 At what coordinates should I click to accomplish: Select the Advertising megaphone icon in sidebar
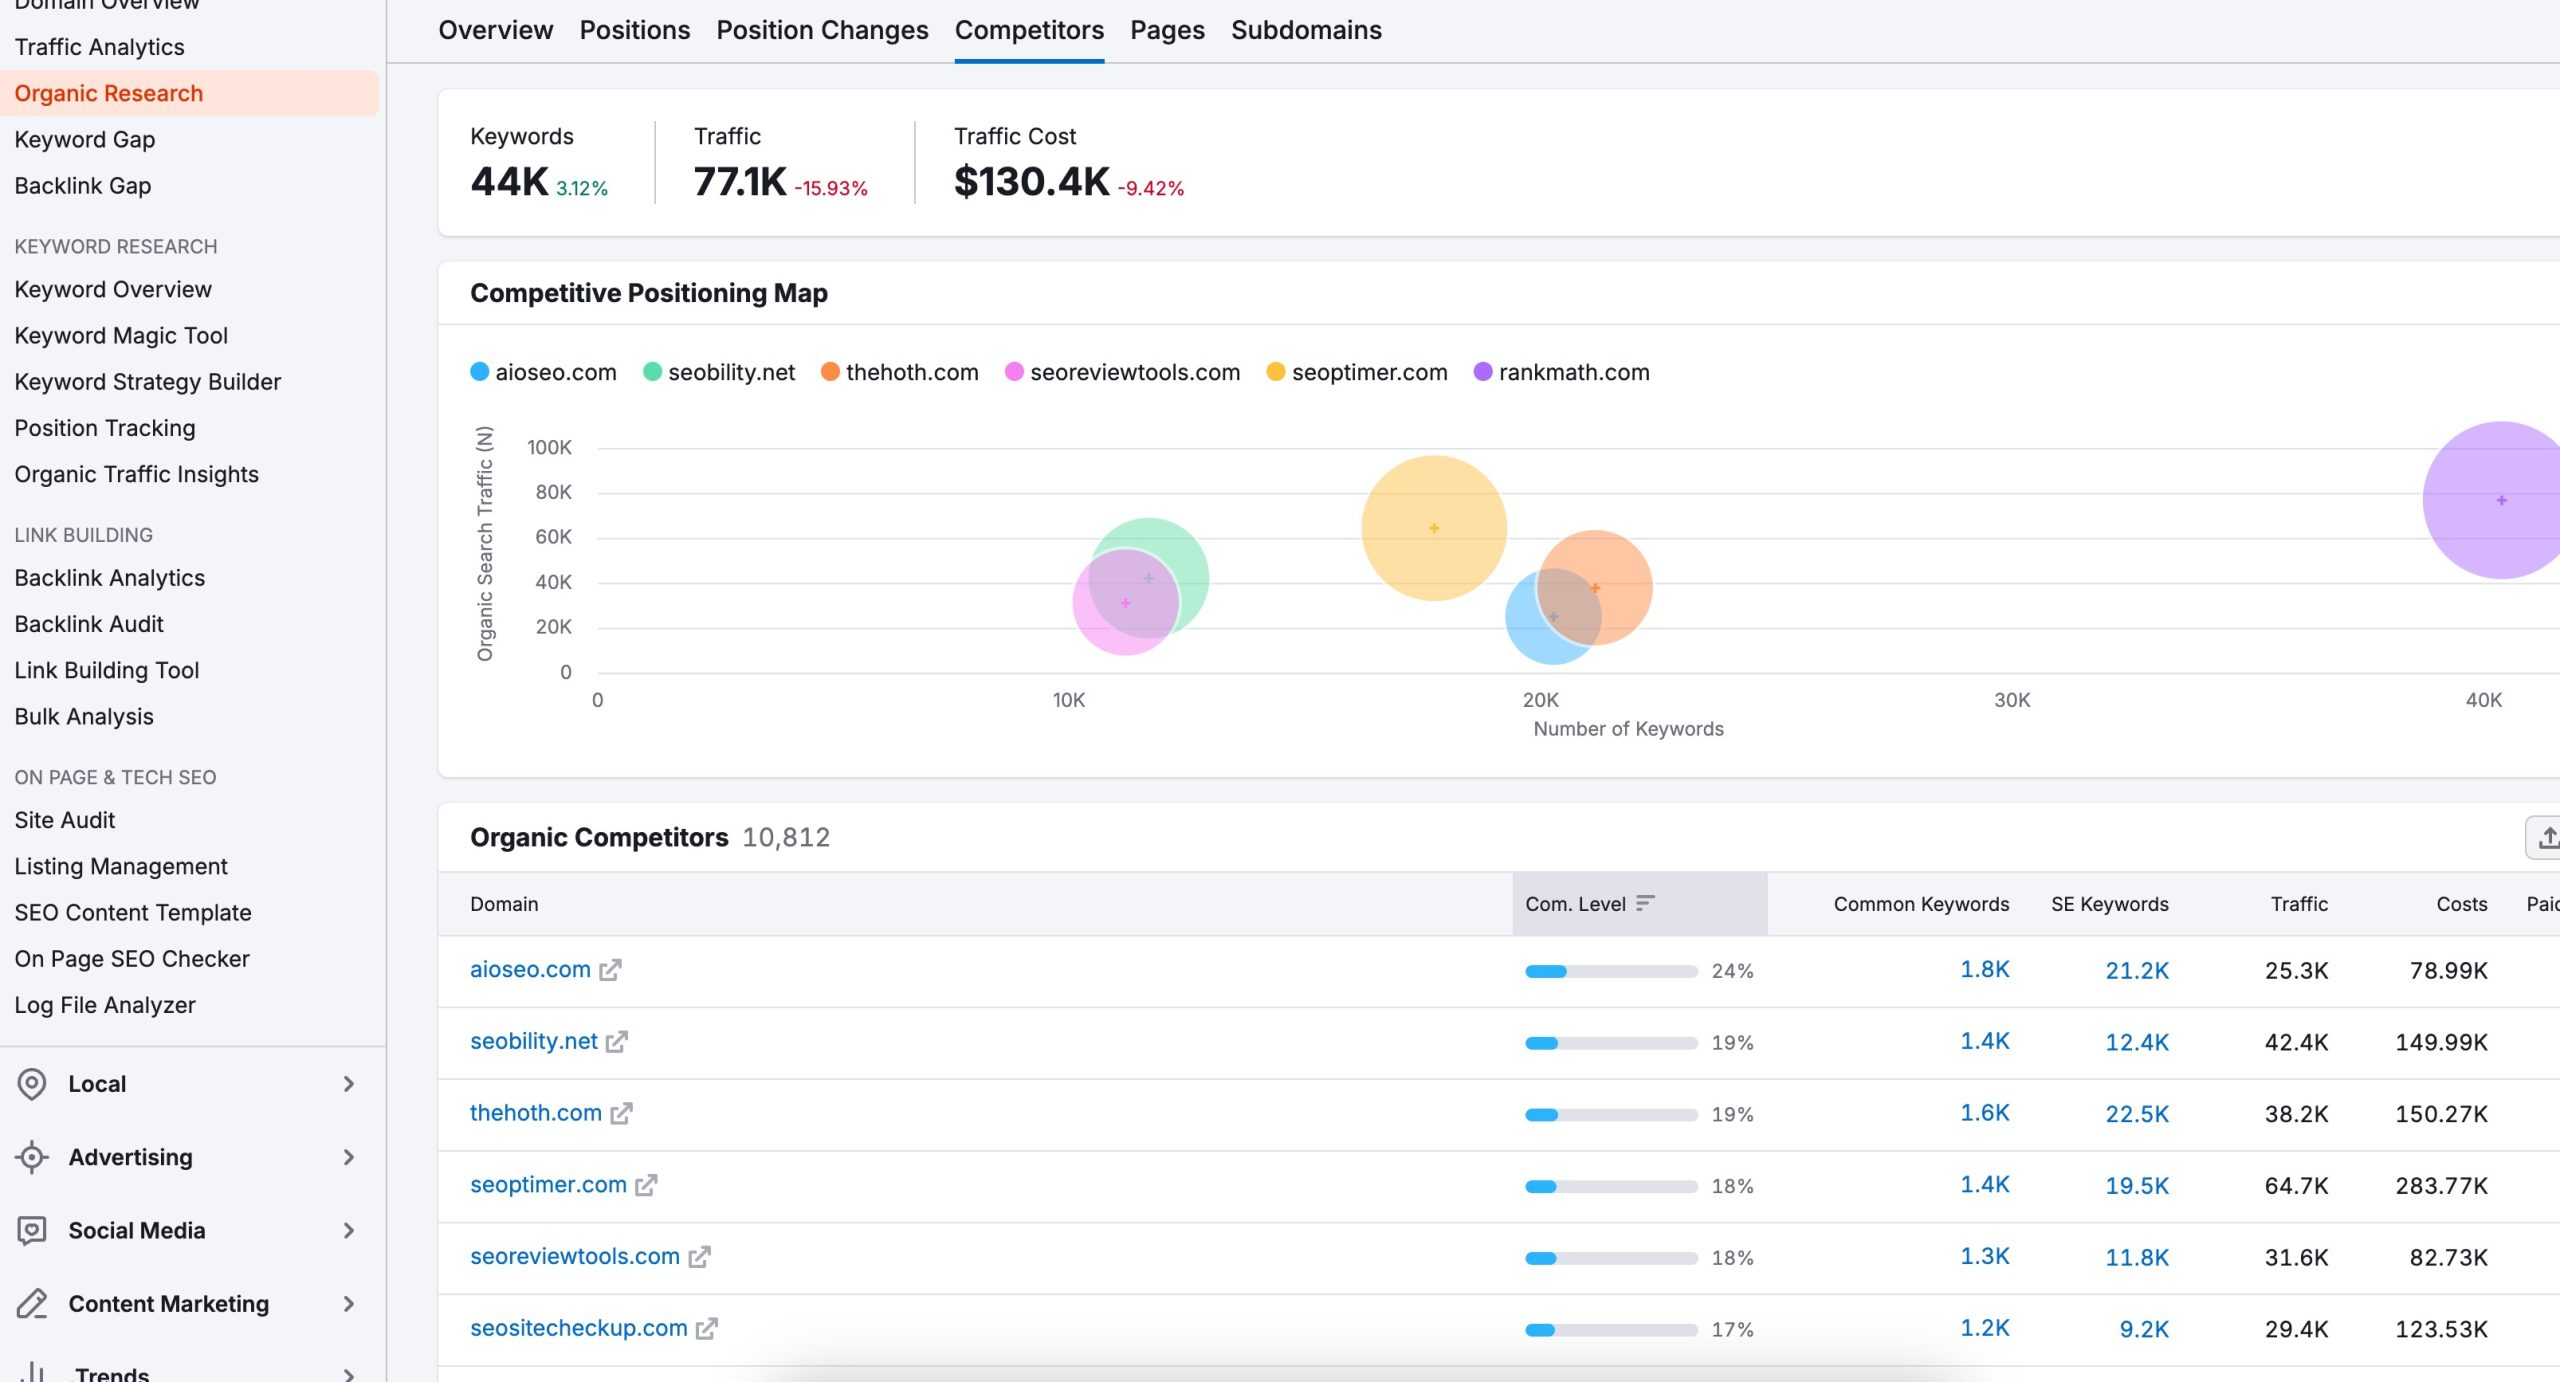pos(31,1158)
